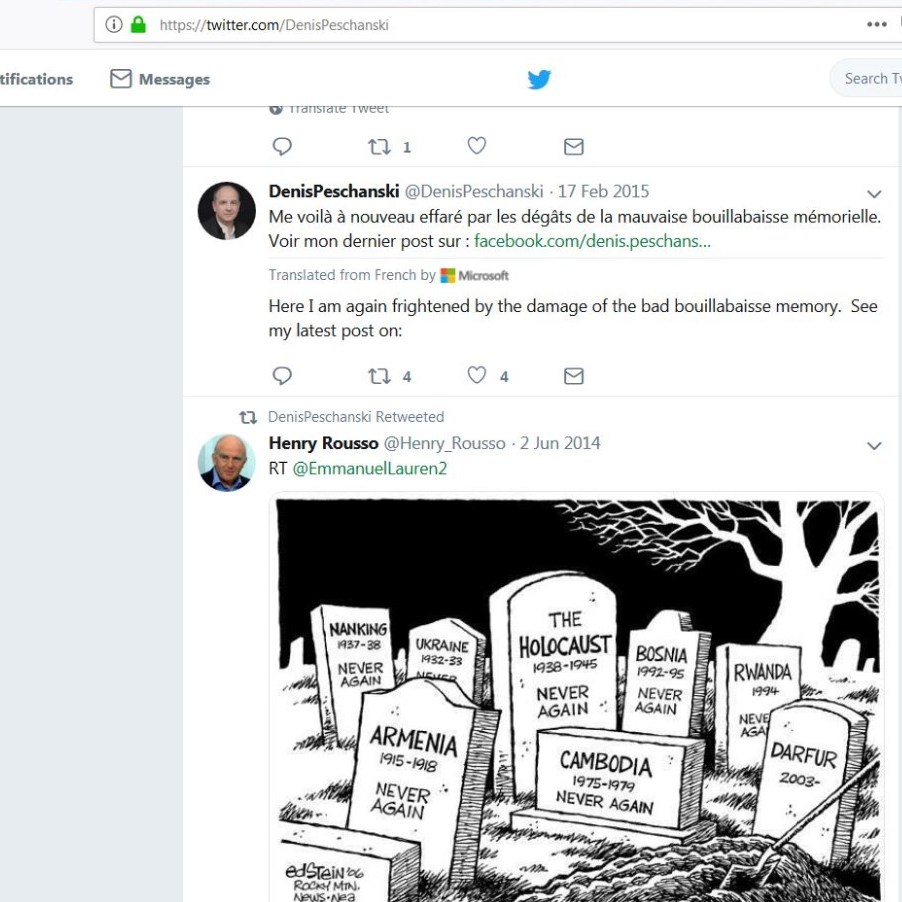
Task: Expand options chevron on 17 Feb 2015 tweet
Action: (x=874, y=194)
